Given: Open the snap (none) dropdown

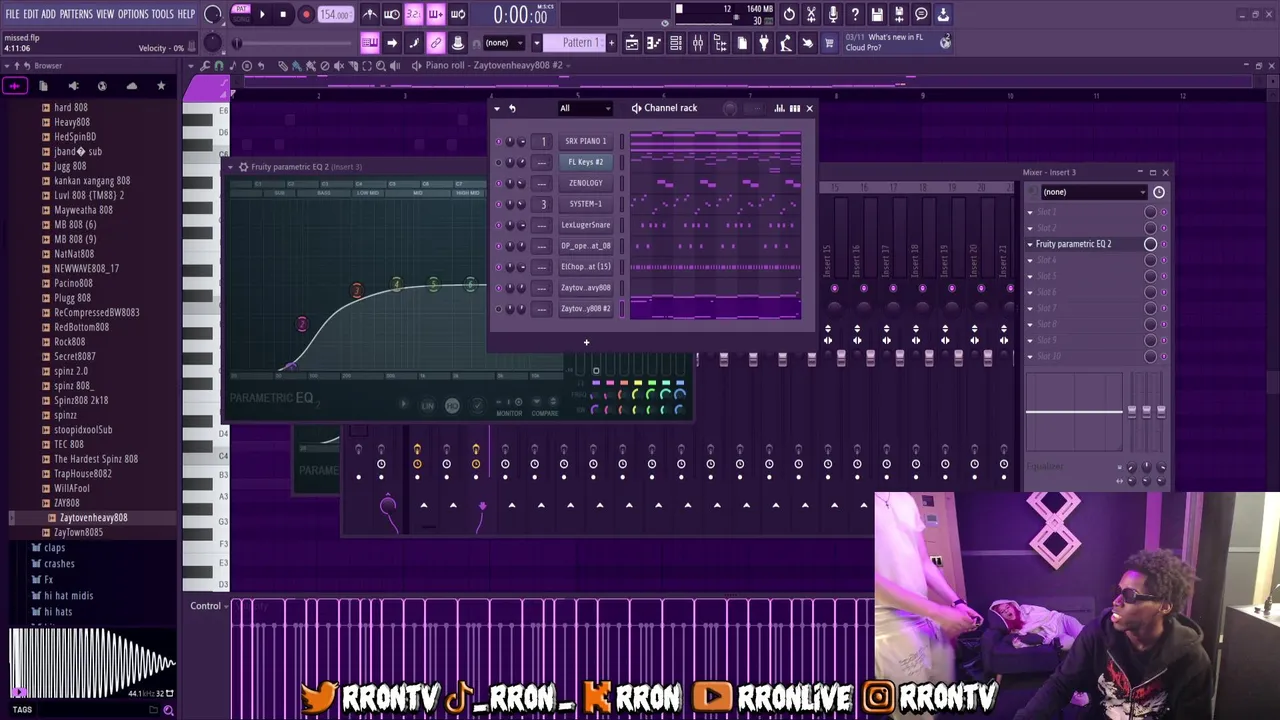Looking at the screenshot, I should pyautogui.click(x=504, y=43).
